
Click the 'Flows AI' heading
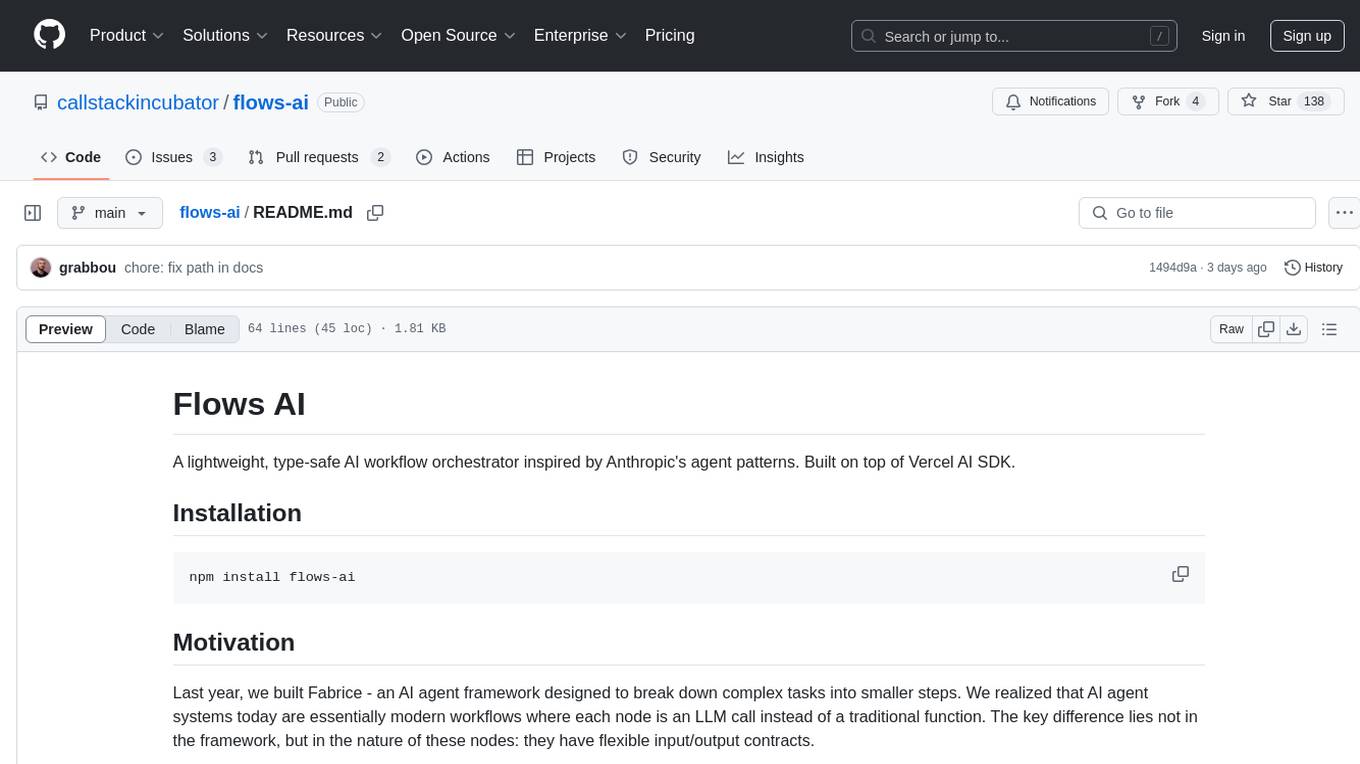pos(239,404)
